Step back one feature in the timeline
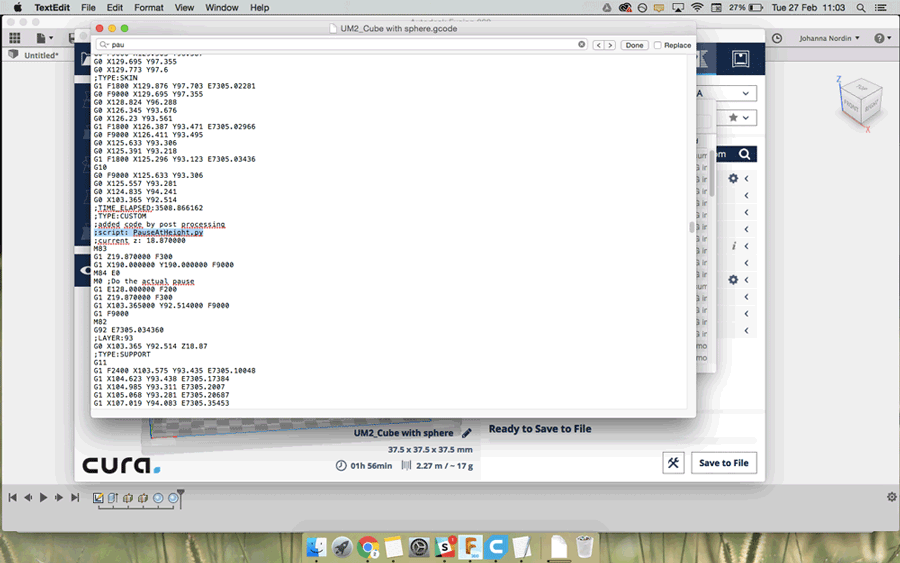The image size is (900, 563). pos(28,498)
